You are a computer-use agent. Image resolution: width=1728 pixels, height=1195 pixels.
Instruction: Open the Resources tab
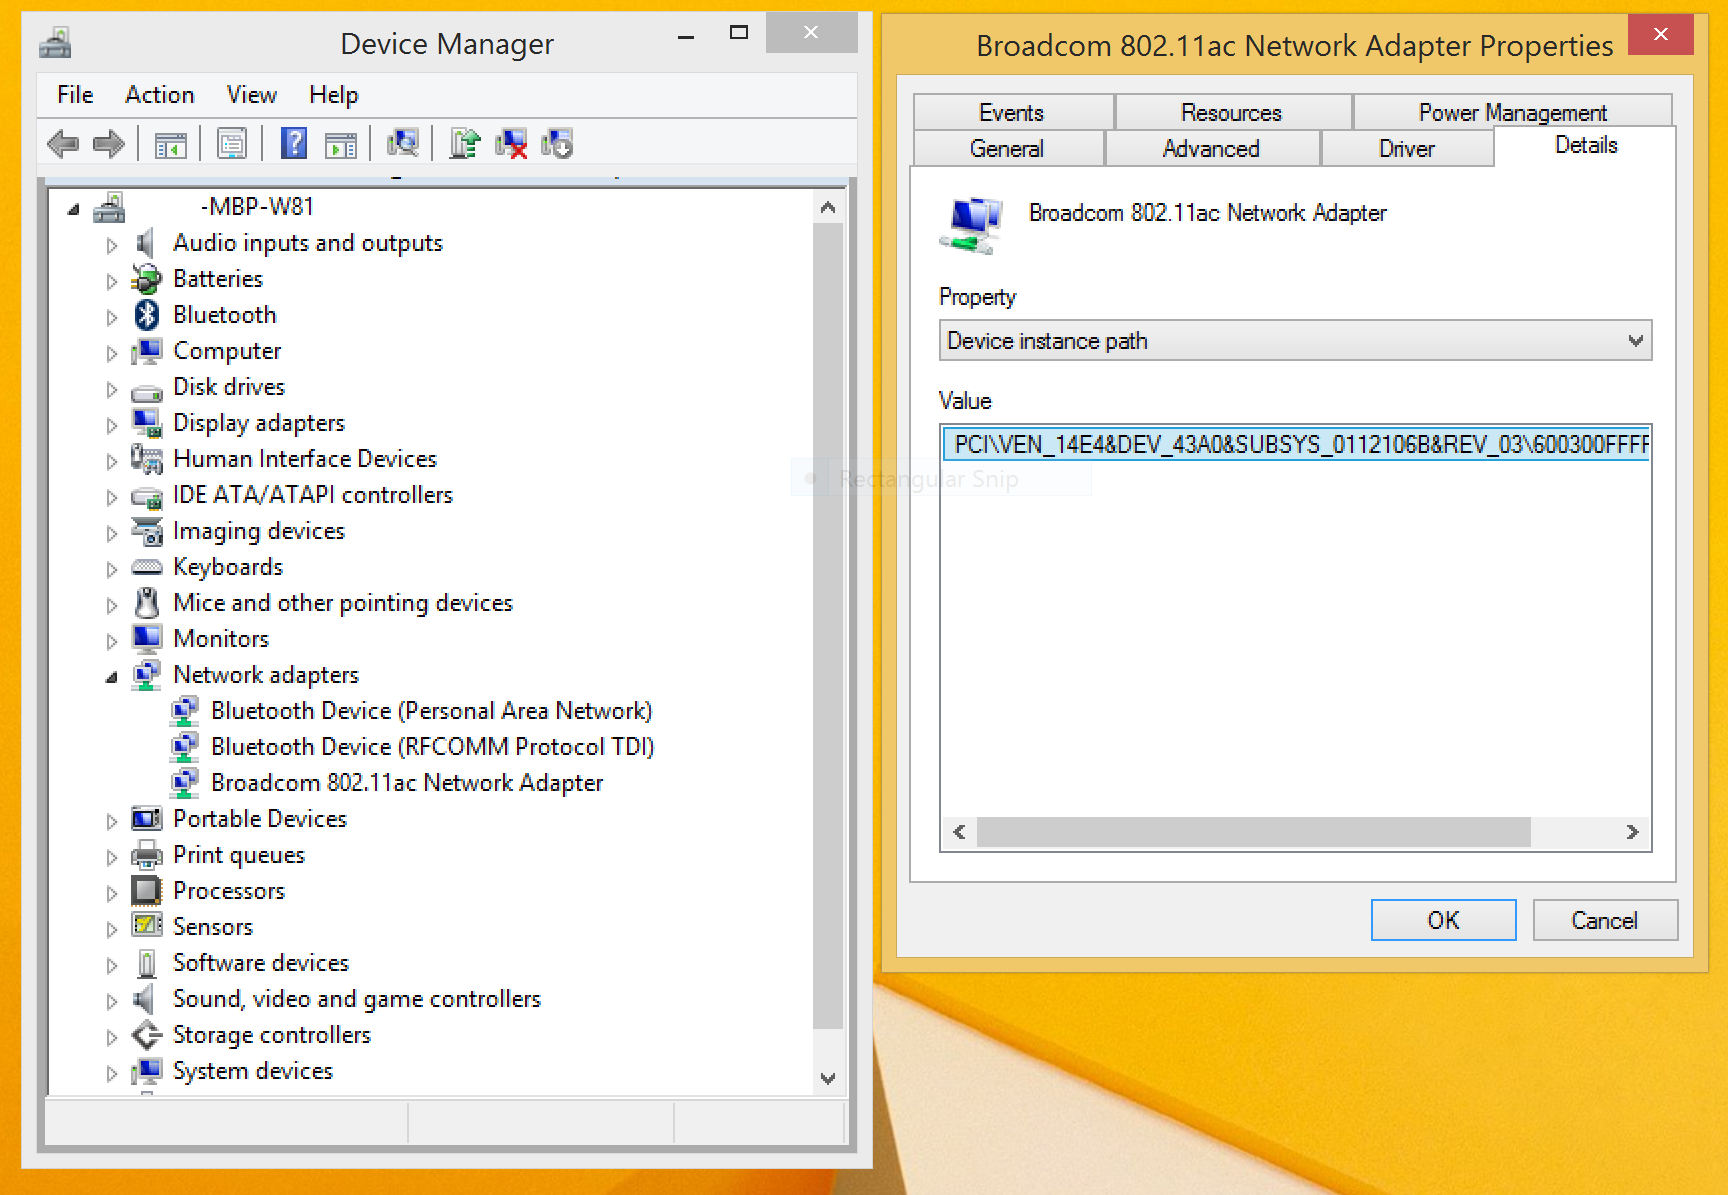click(1232, 112)
